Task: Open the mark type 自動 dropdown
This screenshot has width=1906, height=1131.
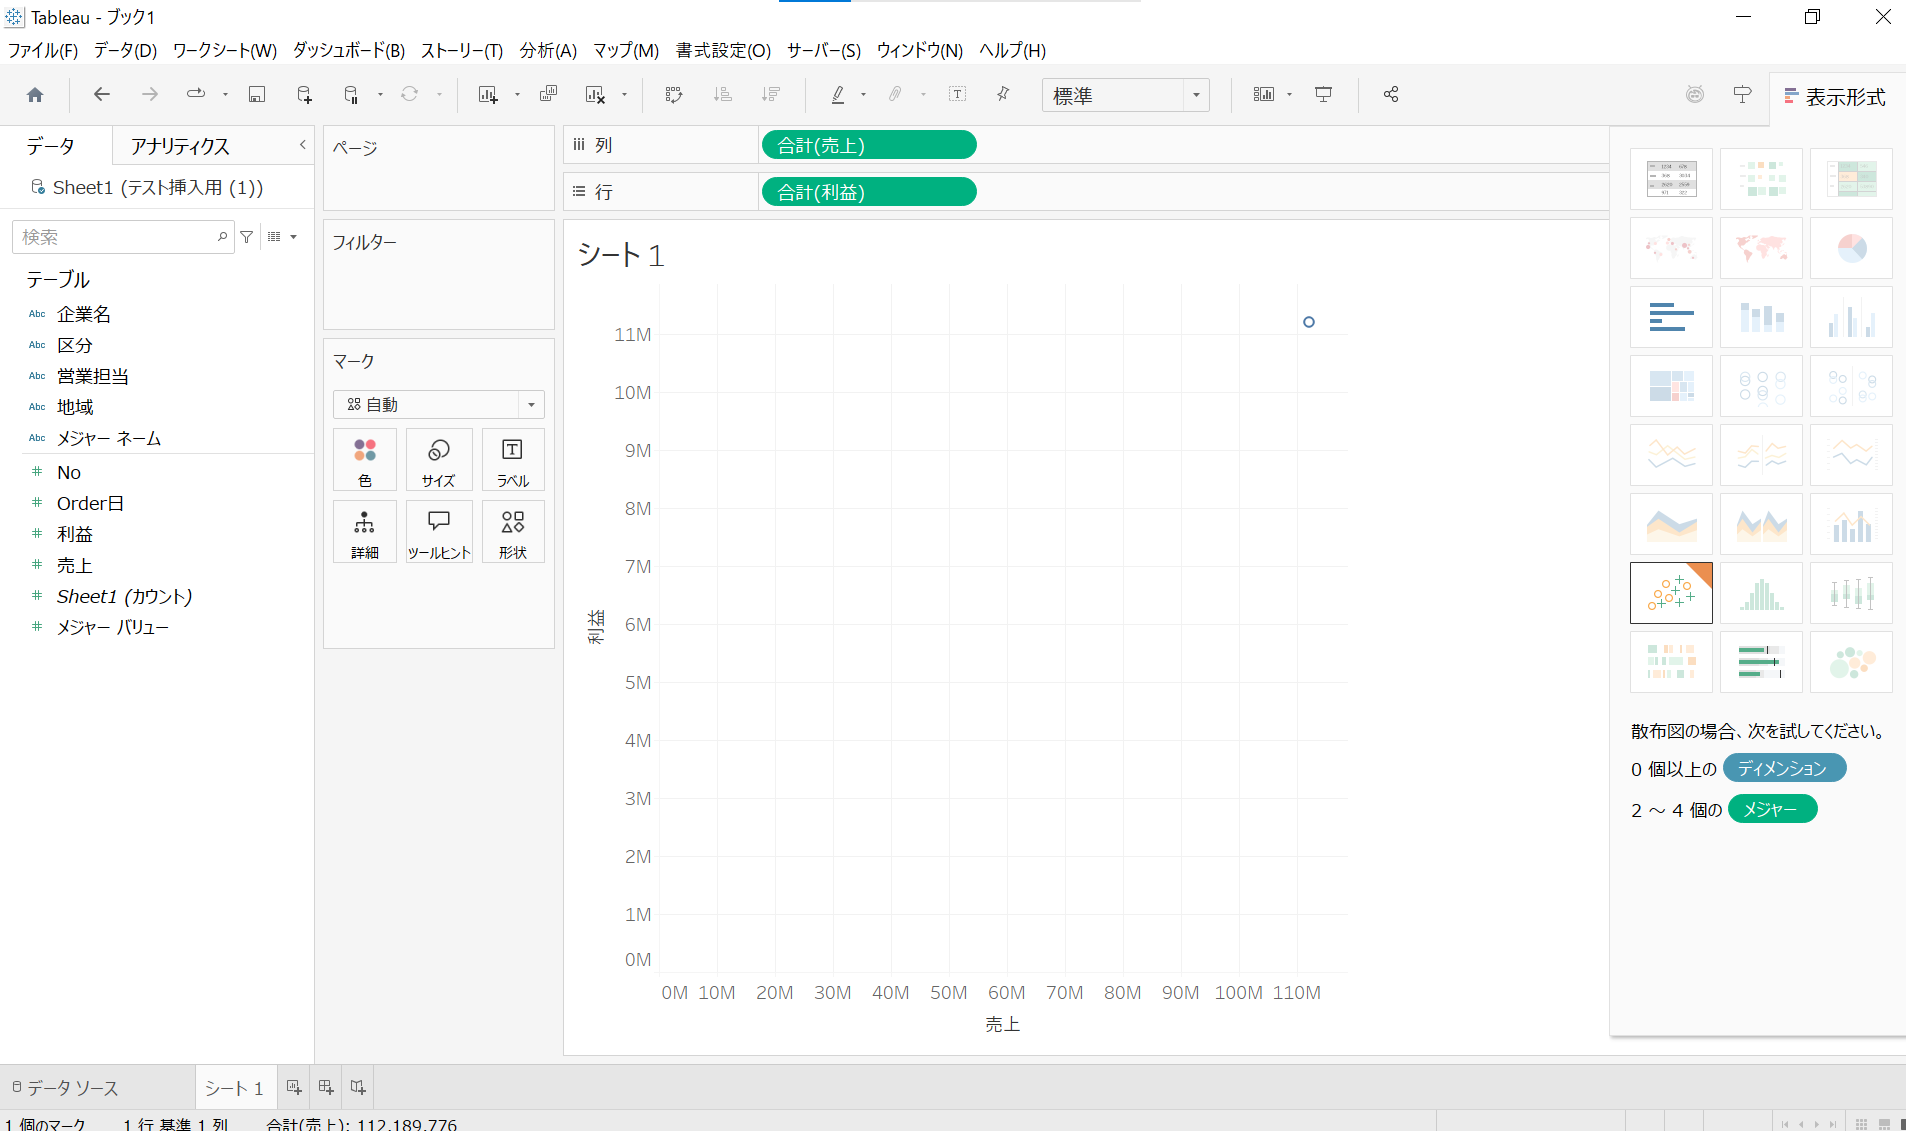Action: coord(438,404)
